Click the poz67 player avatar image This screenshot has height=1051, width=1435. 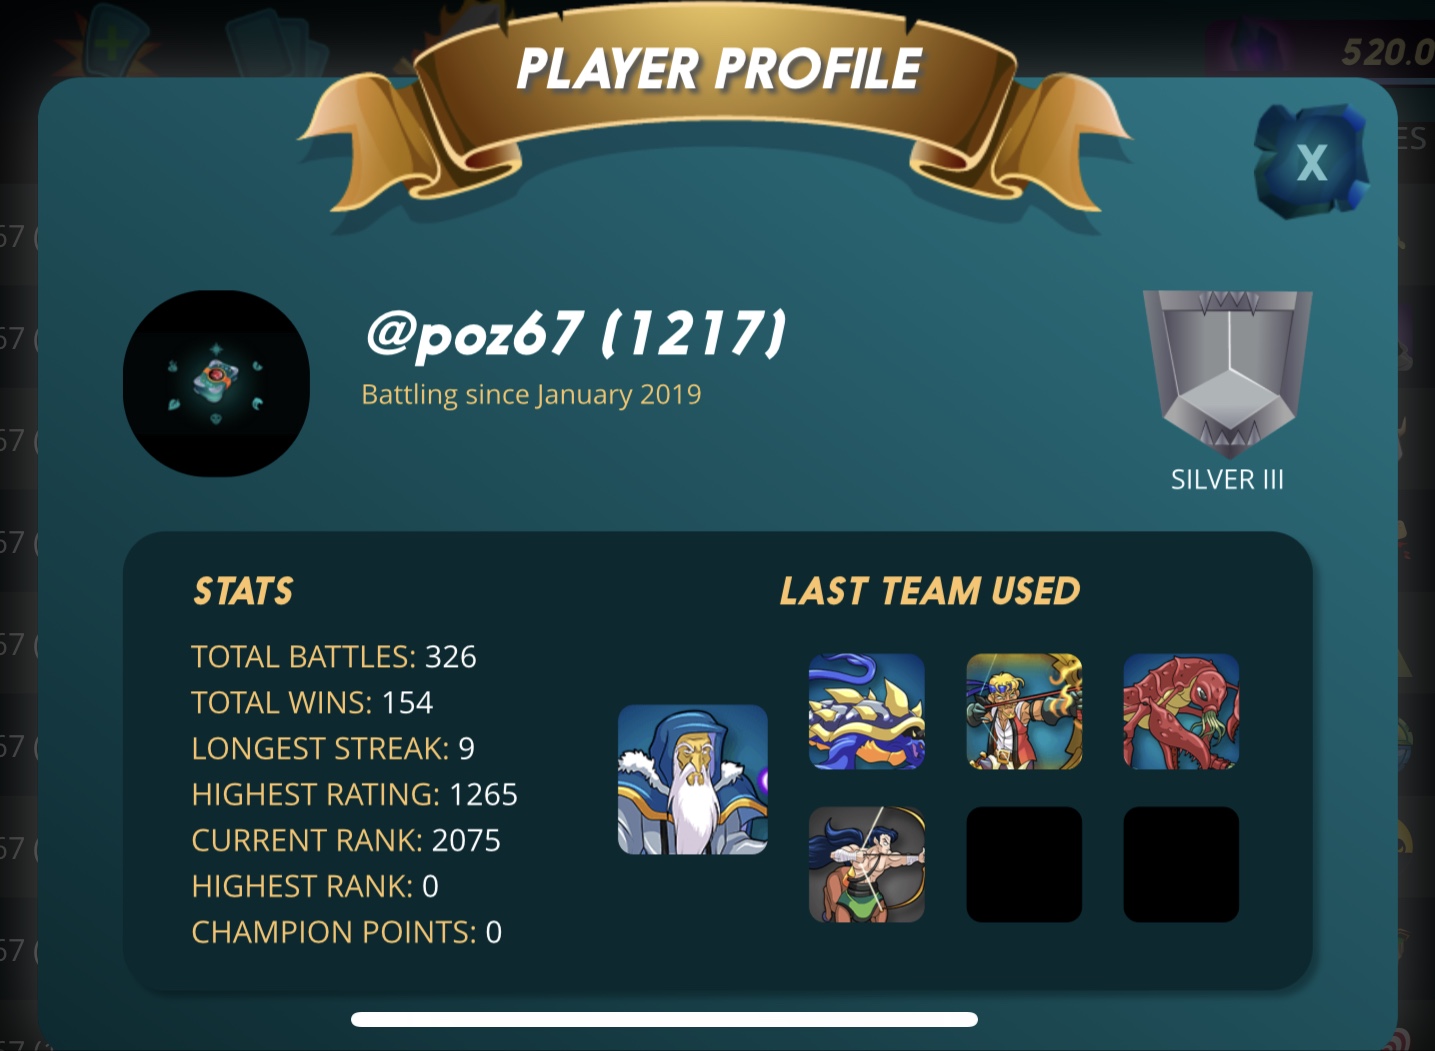tap(216, 384)
